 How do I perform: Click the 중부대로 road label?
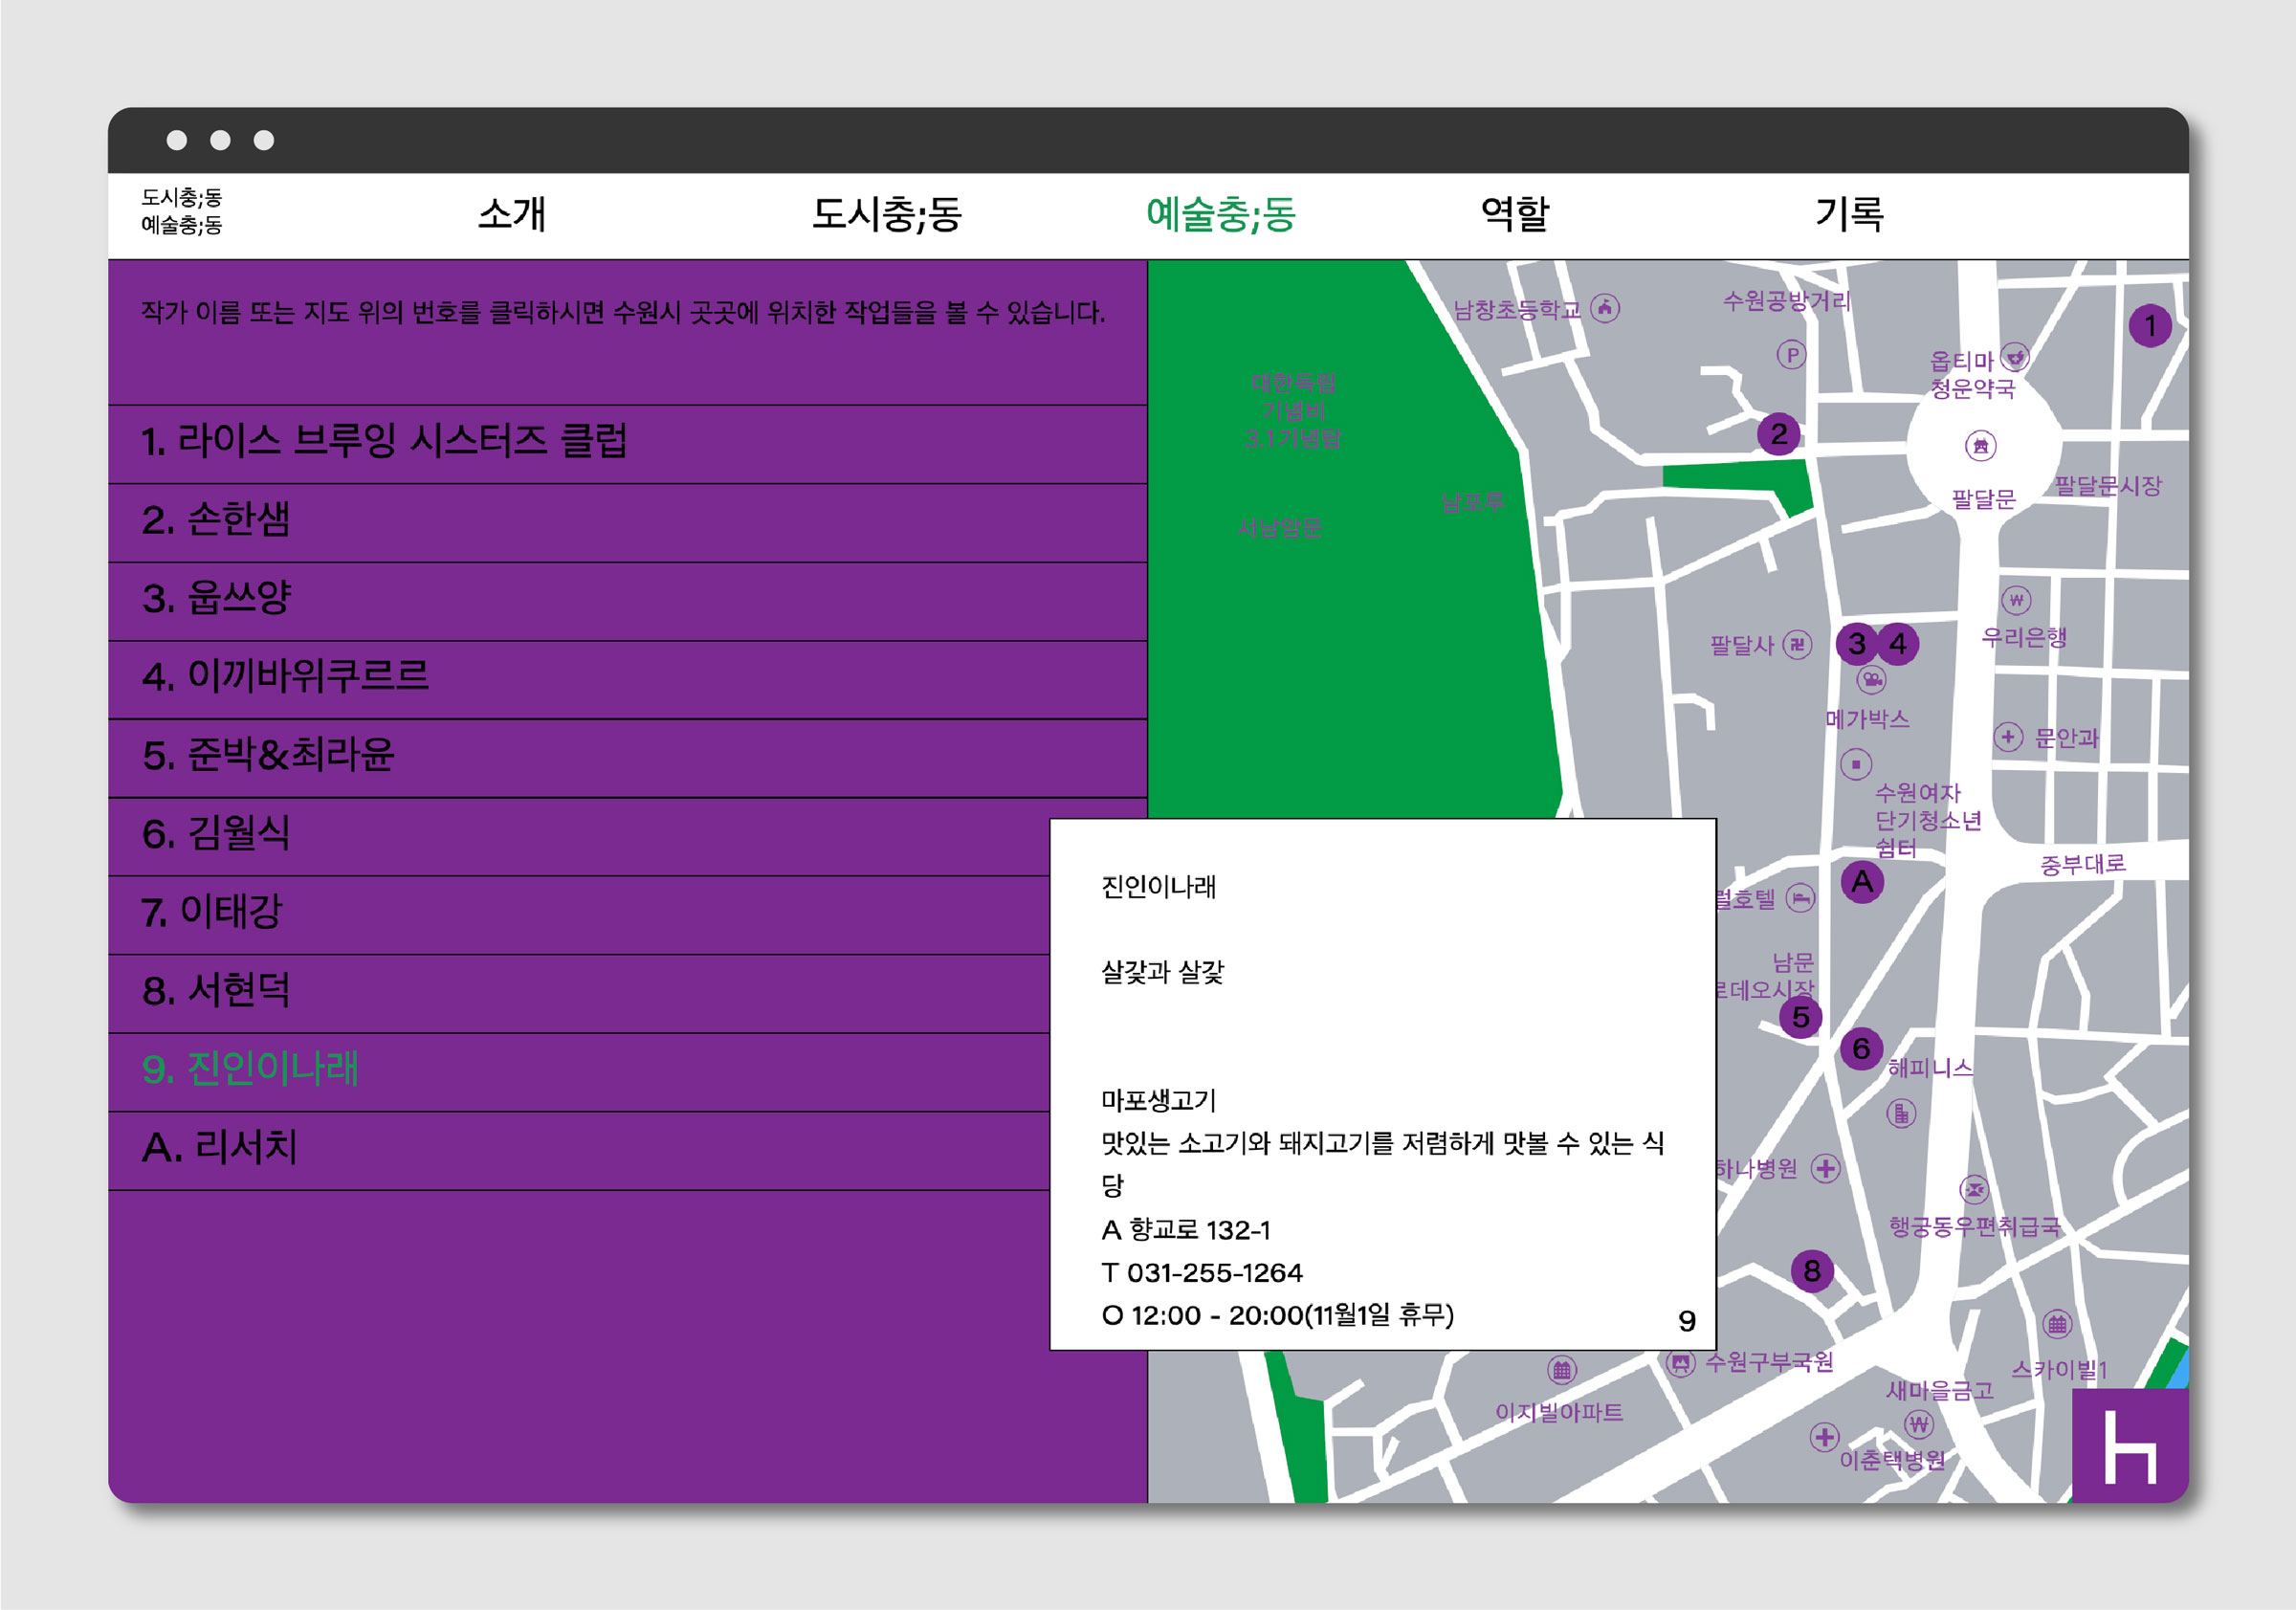pos(2083,864)
